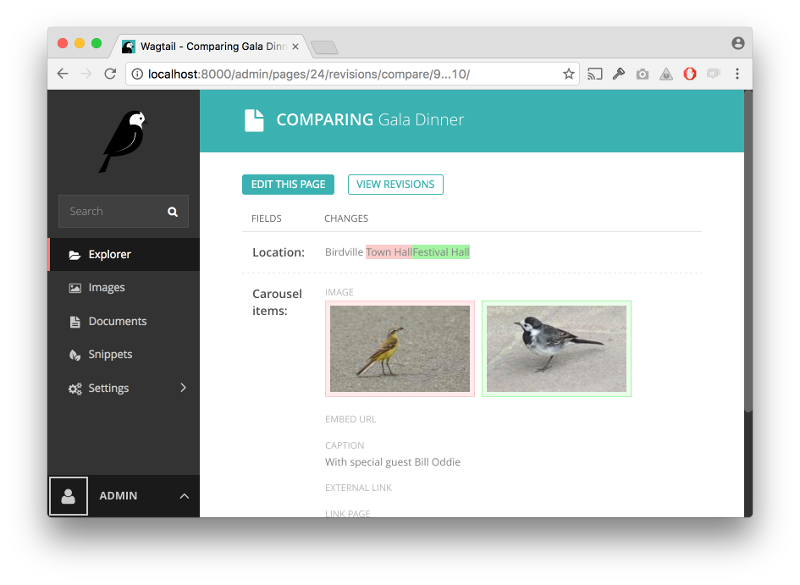Click the Wagtail bird logo
800x585 pixels.
(123, 141)
